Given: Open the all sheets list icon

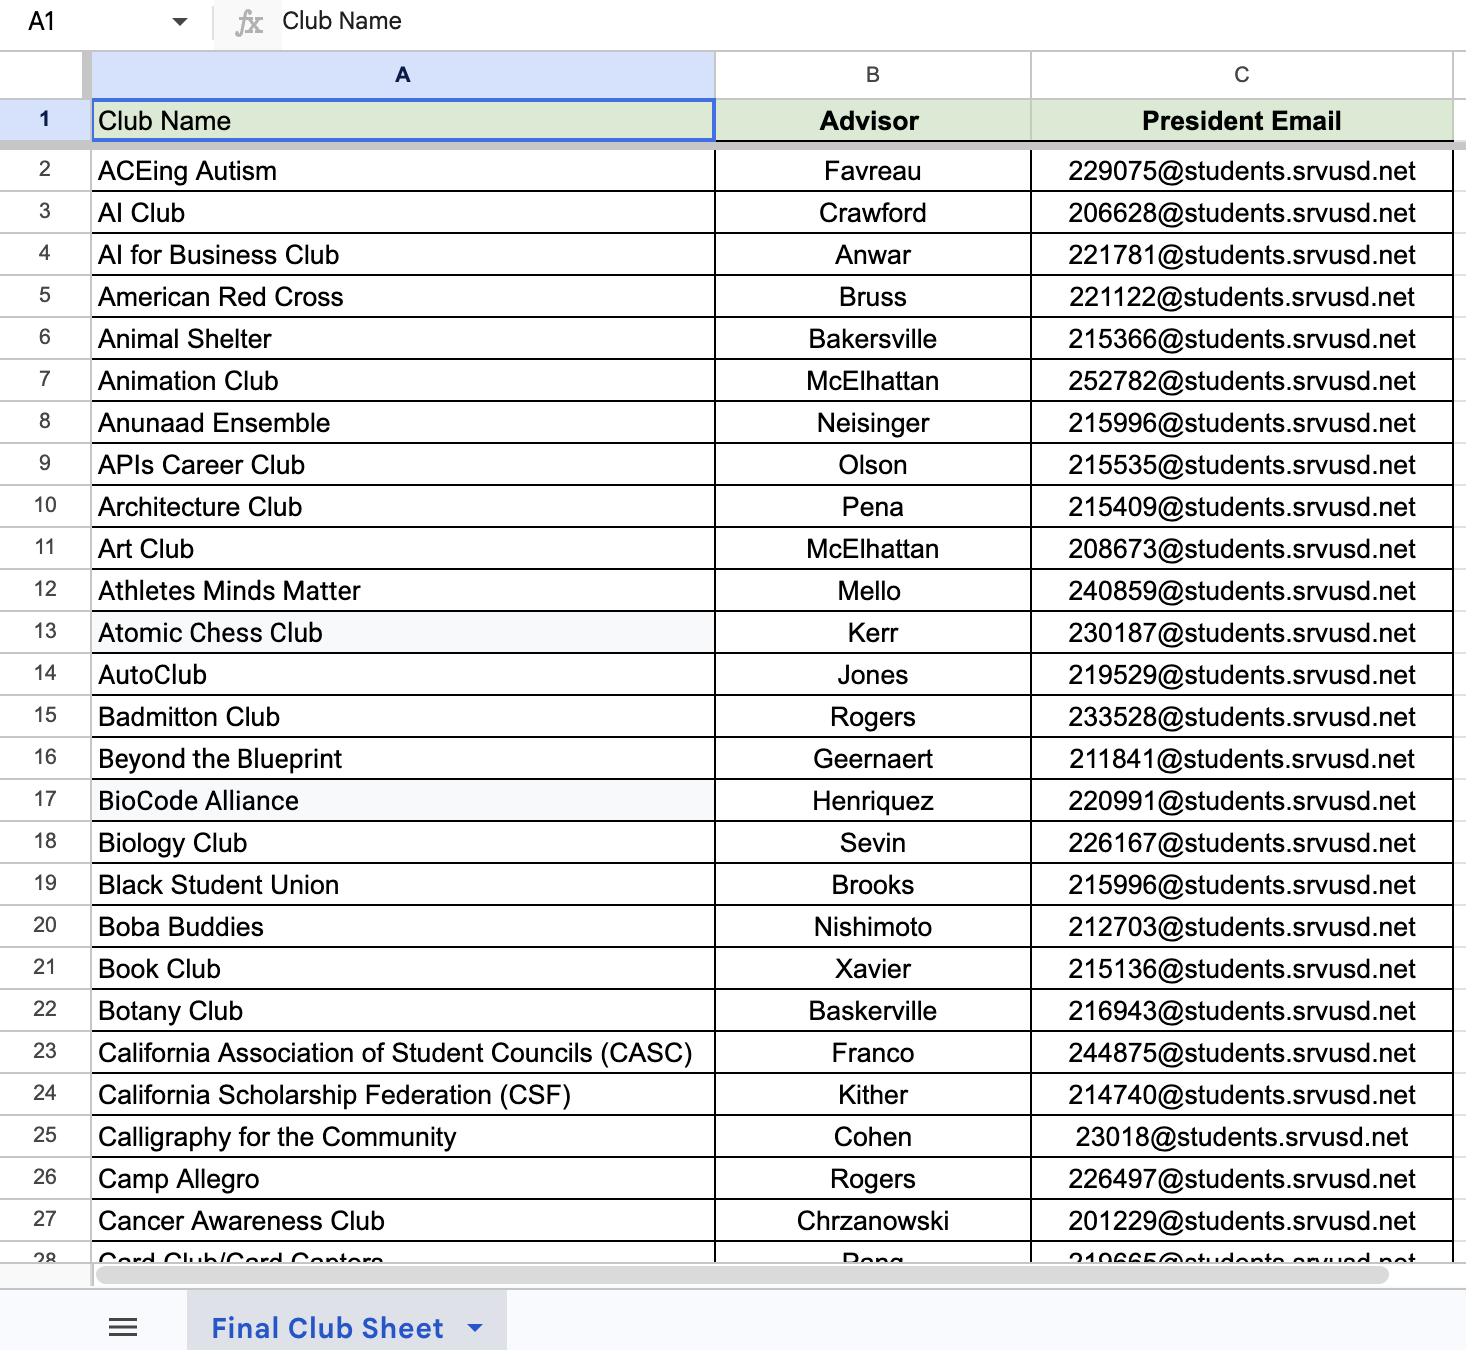Looking at the screenshot, I should (x=123, y=1327).
